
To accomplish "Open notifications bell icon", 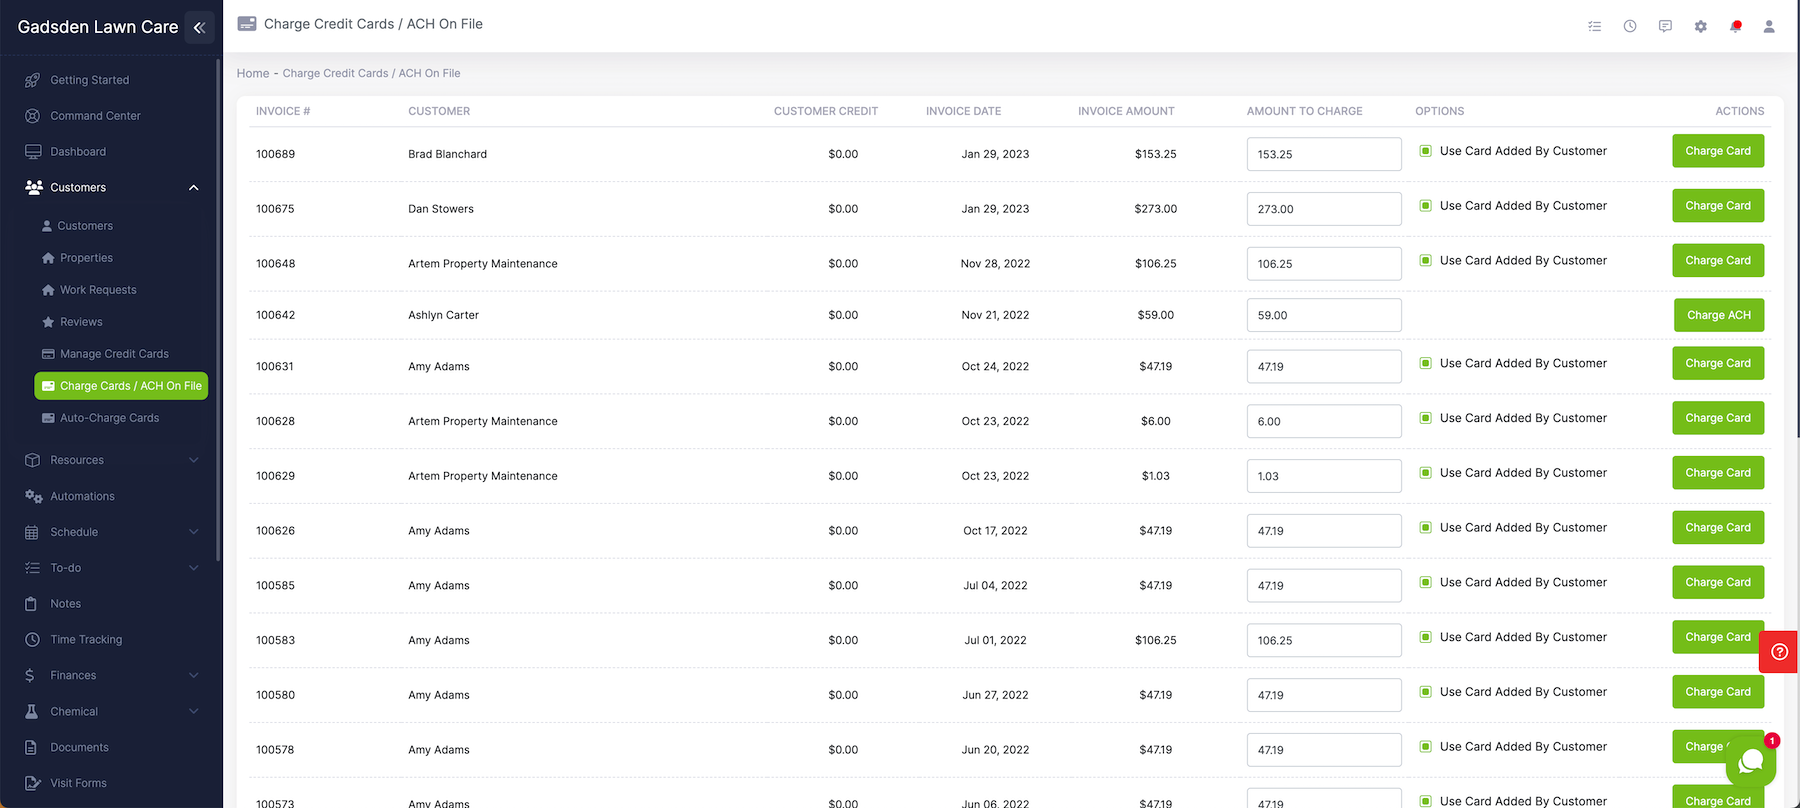I will tap(1735, 26).
